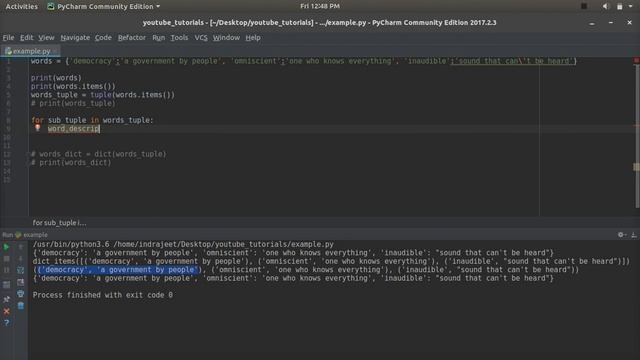
Task: Open Run panel settings gear icon
Action: [621, 235]
